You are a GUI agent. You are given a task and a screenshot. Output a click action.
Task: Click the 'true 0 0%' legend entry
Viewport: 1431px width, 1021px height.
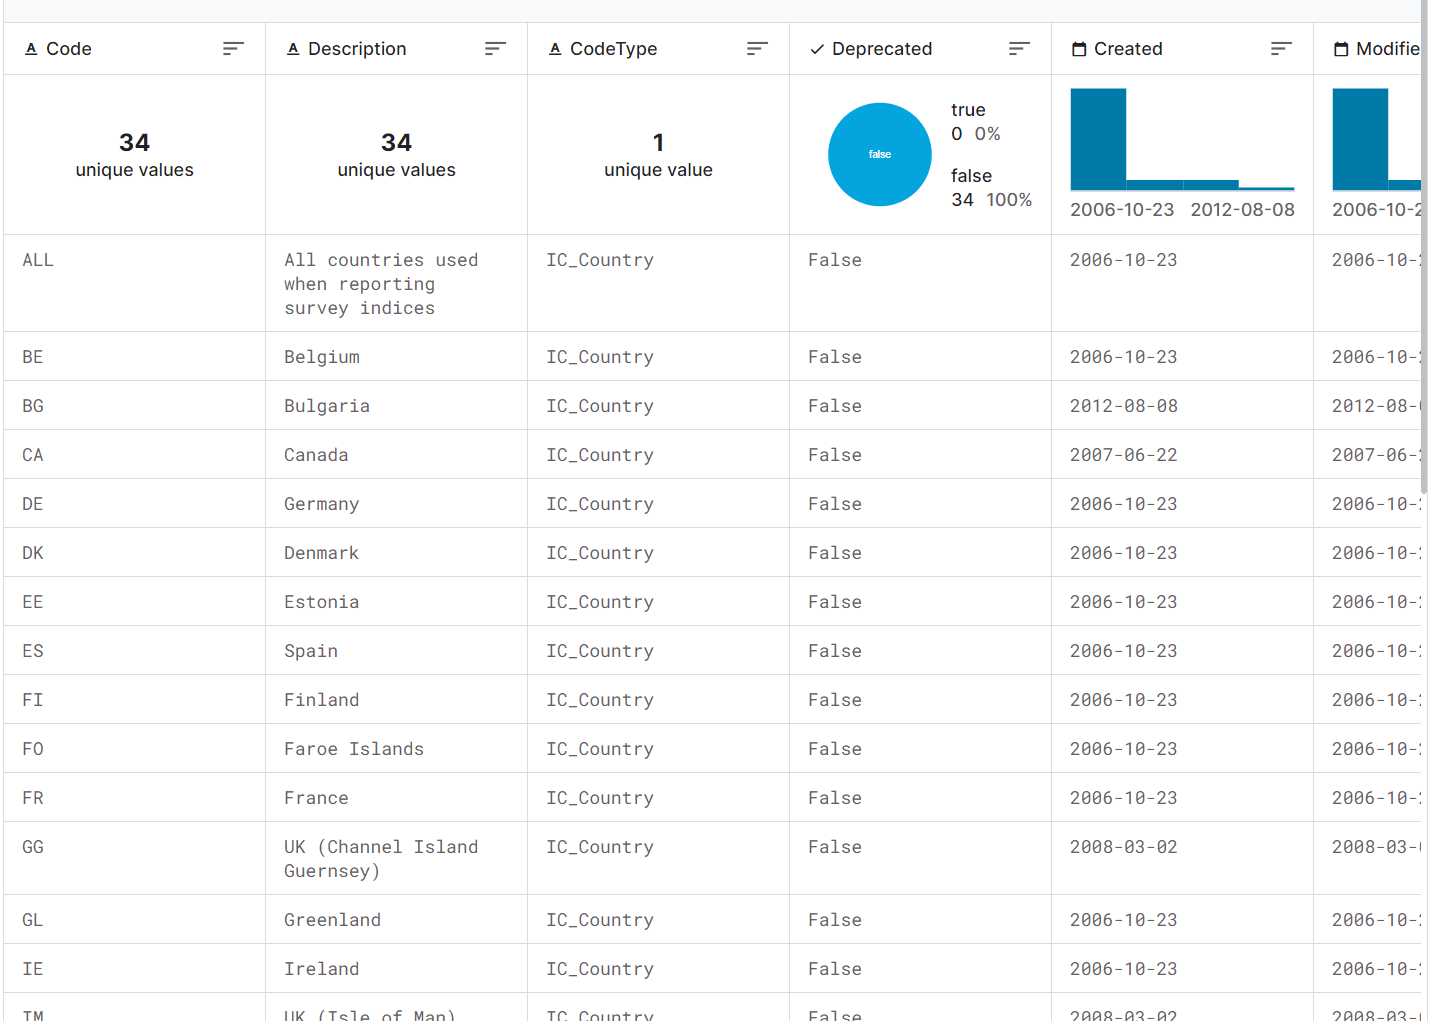coord(975,122)
